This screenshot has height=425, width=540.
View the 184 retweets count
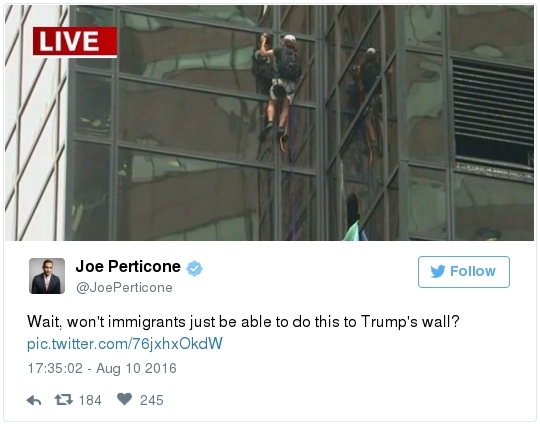[x=90, y=400]
